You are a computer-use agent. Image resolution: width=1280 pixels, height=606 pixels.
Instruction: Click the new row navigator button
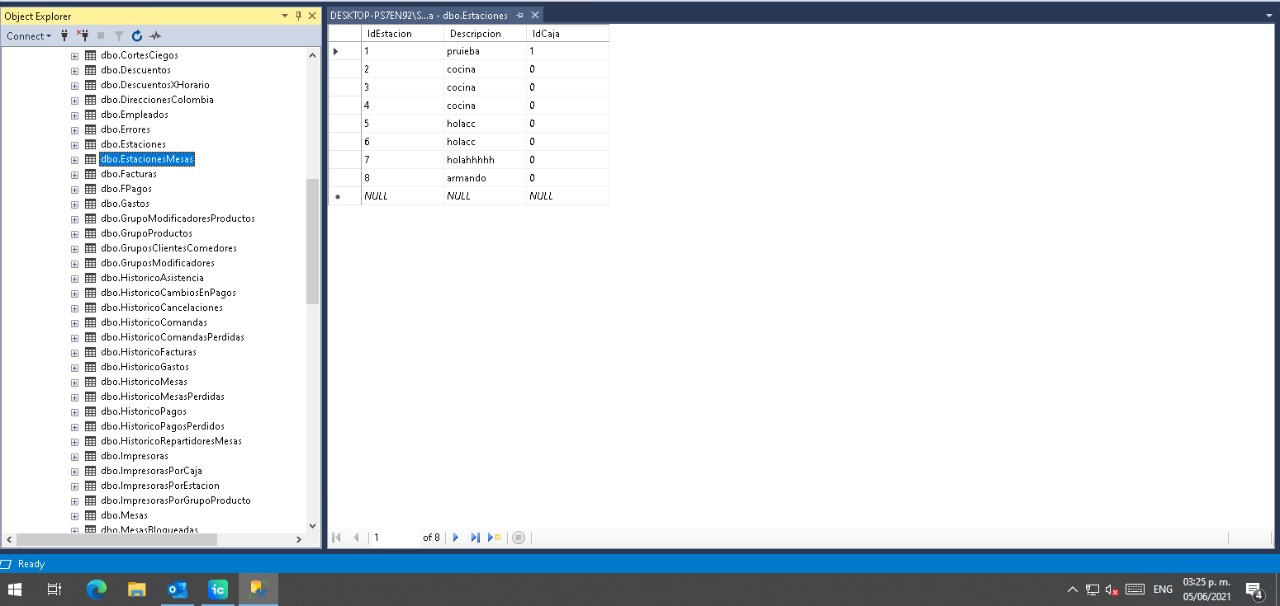coord(493,538)
